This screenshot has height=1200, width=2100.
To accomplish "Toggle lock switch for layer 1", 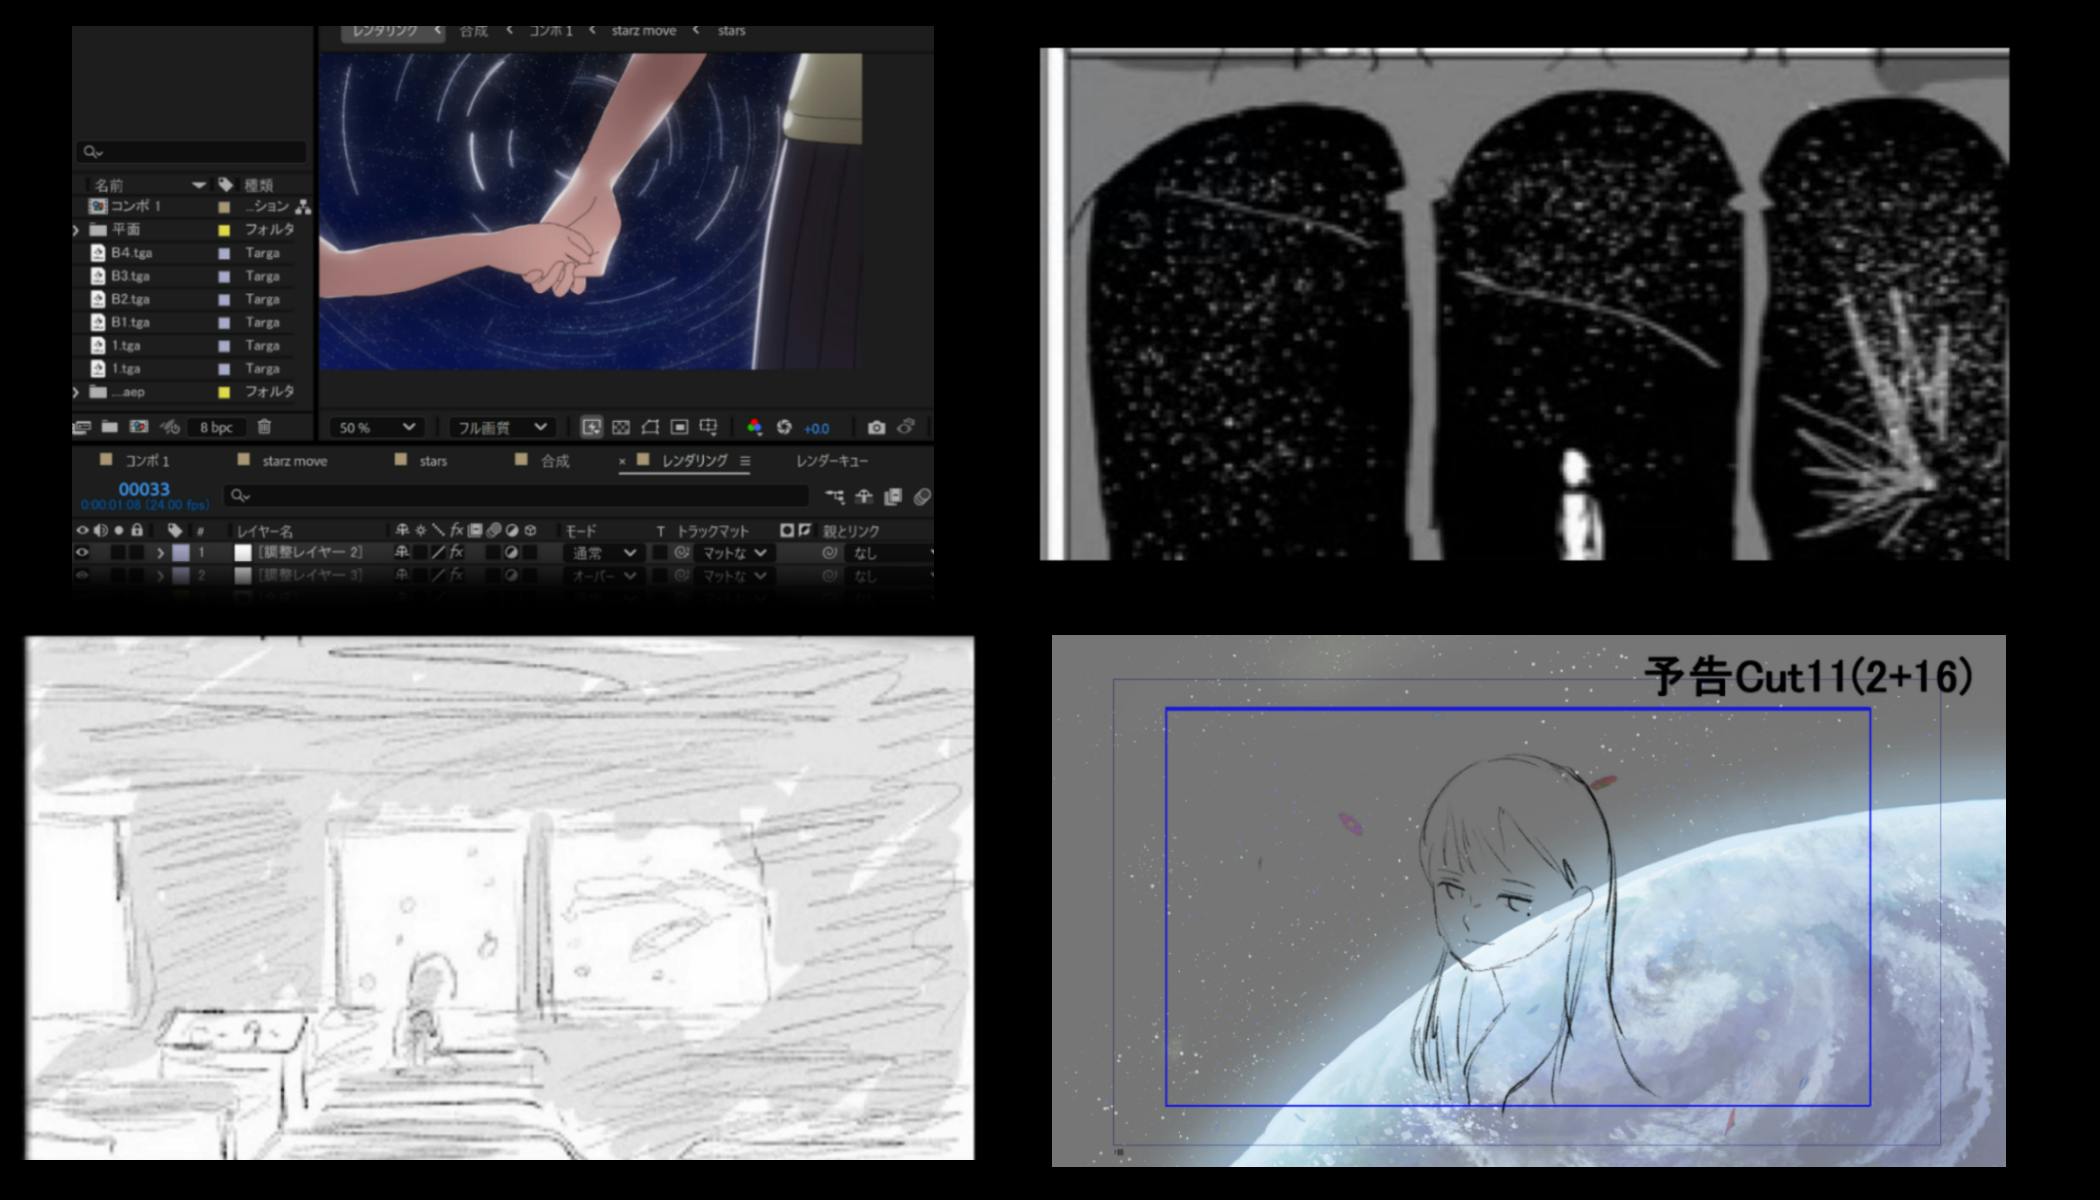I will point(137,552).
